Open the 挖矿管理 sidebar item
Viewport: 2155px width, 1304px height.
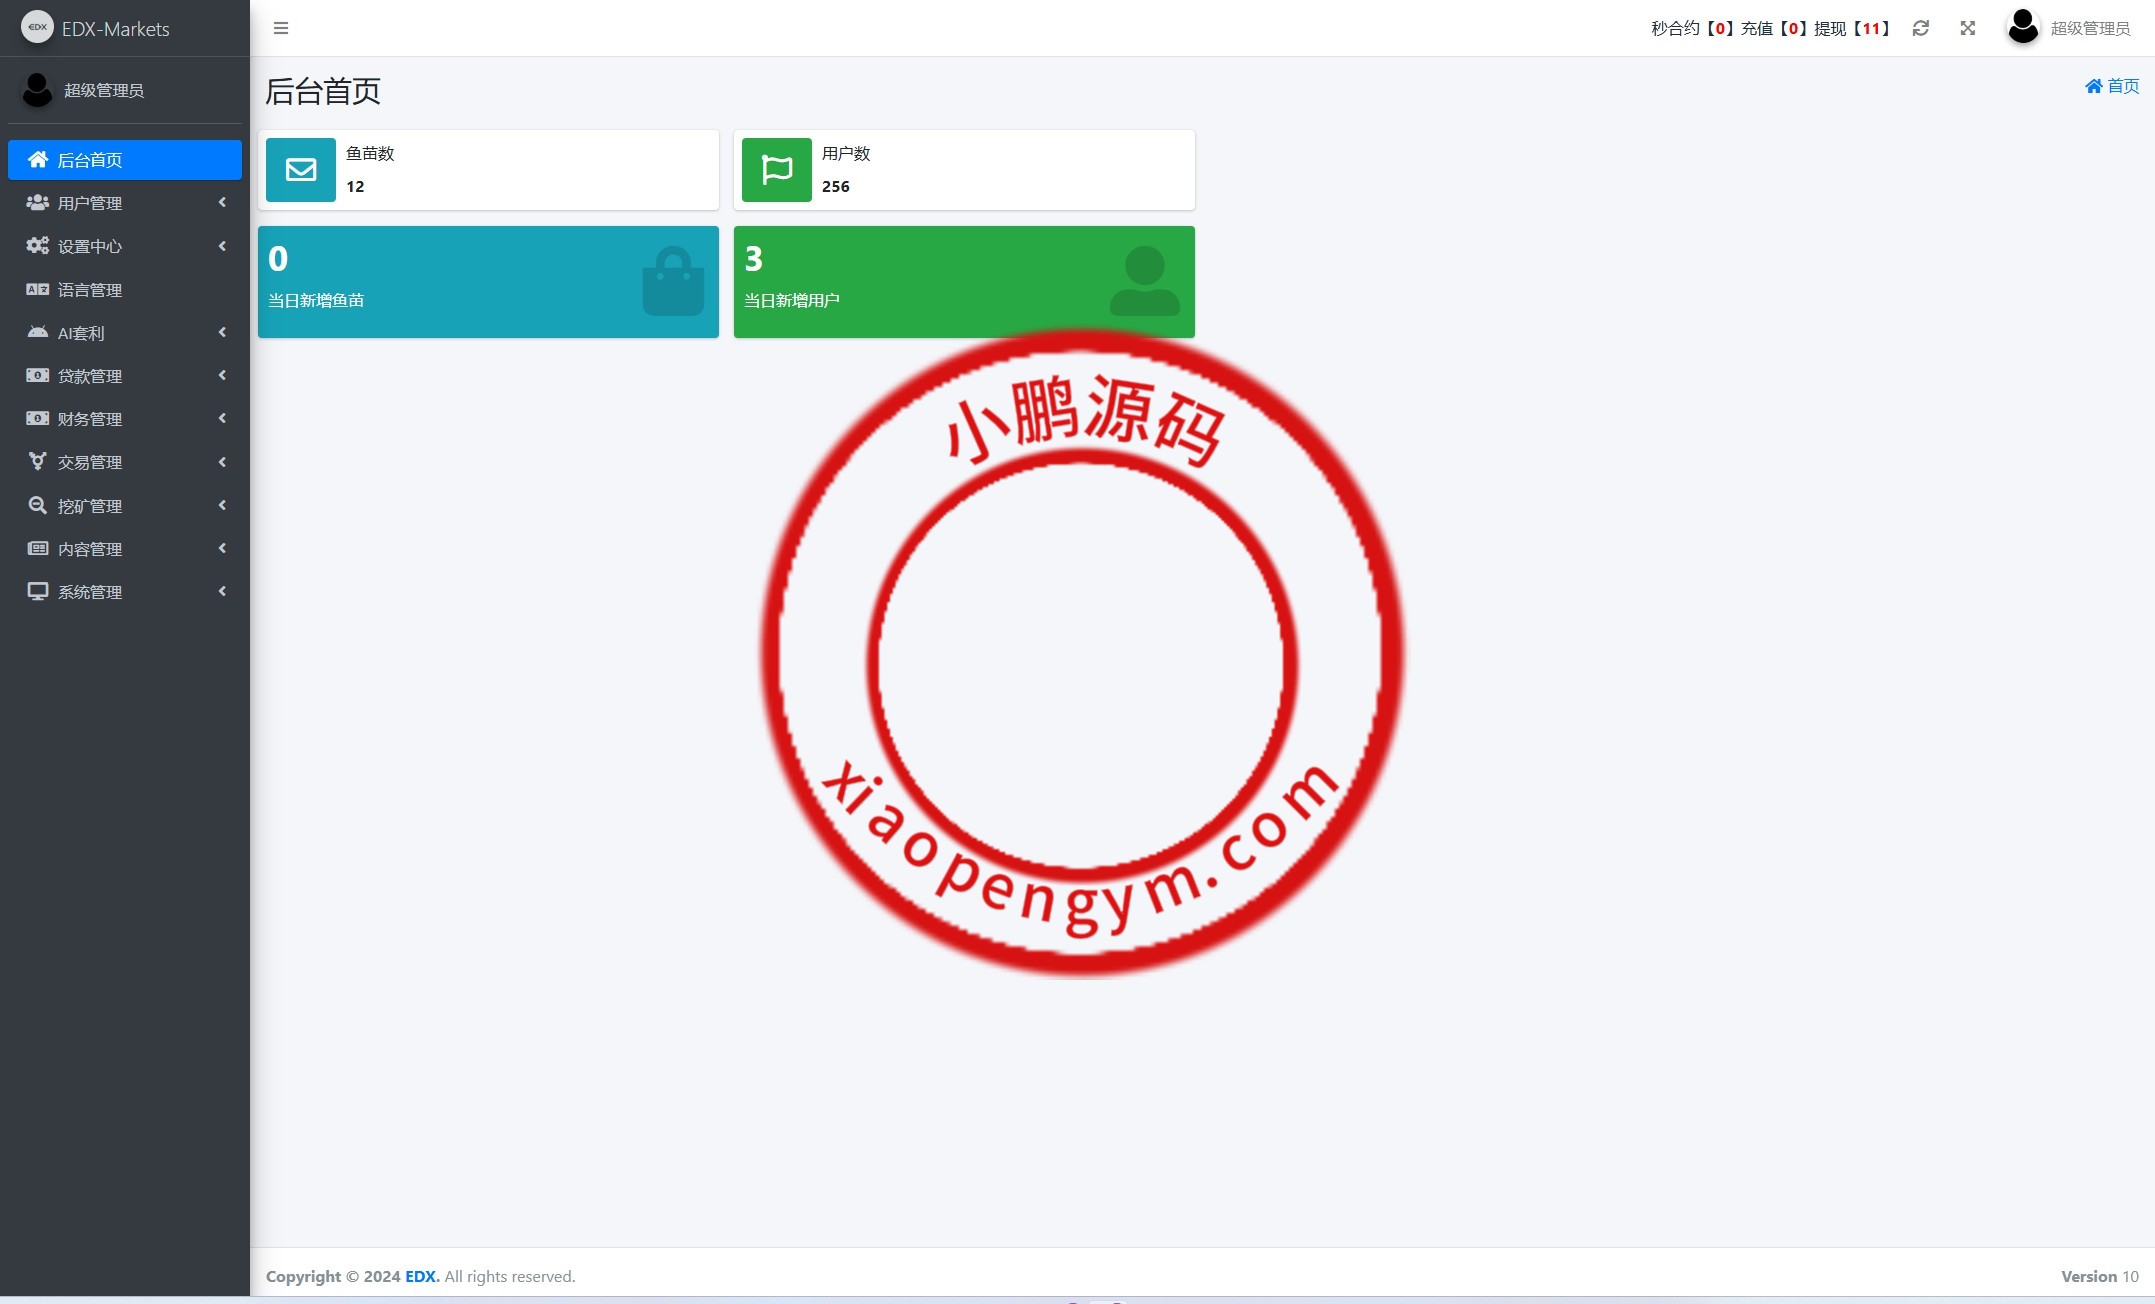coord(90,506)
